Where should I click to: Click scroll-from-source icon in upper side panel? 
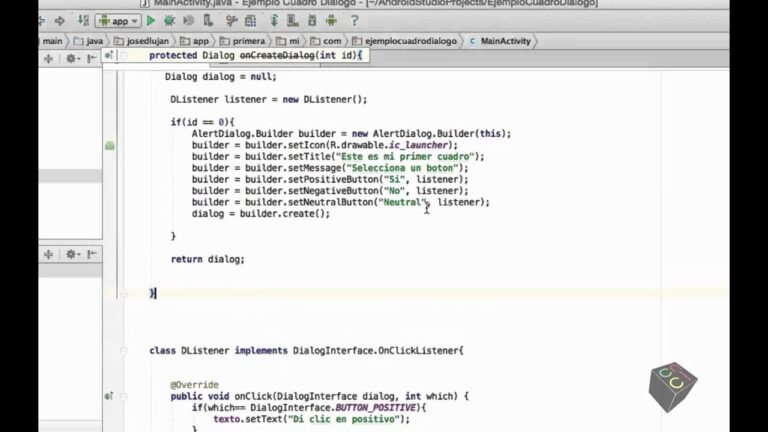point(48,59)
